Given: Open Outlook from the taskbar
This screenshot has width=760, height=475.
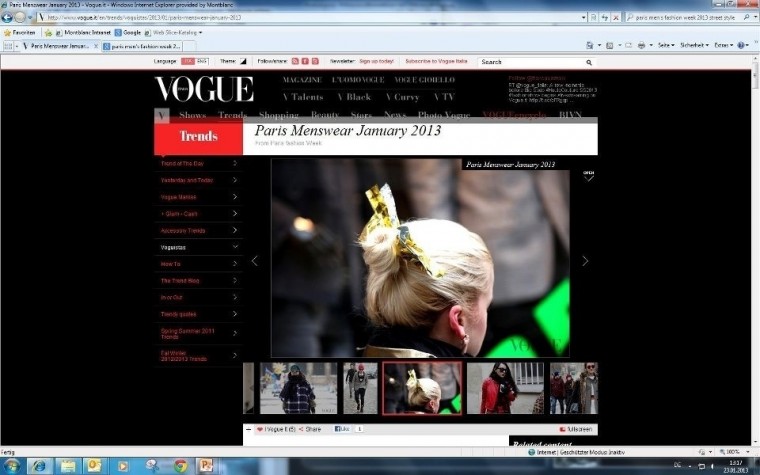Looking at the screenshot, I should coord(94,466).
